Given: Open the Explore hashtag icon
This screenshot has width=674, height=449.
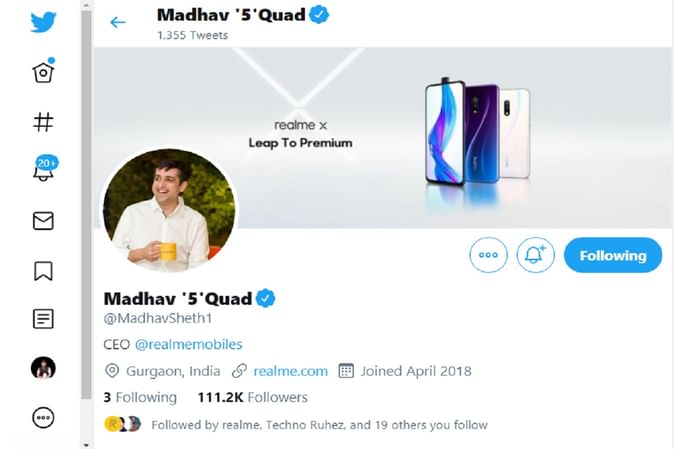Looking at the screenshot, I should (43, 122).
